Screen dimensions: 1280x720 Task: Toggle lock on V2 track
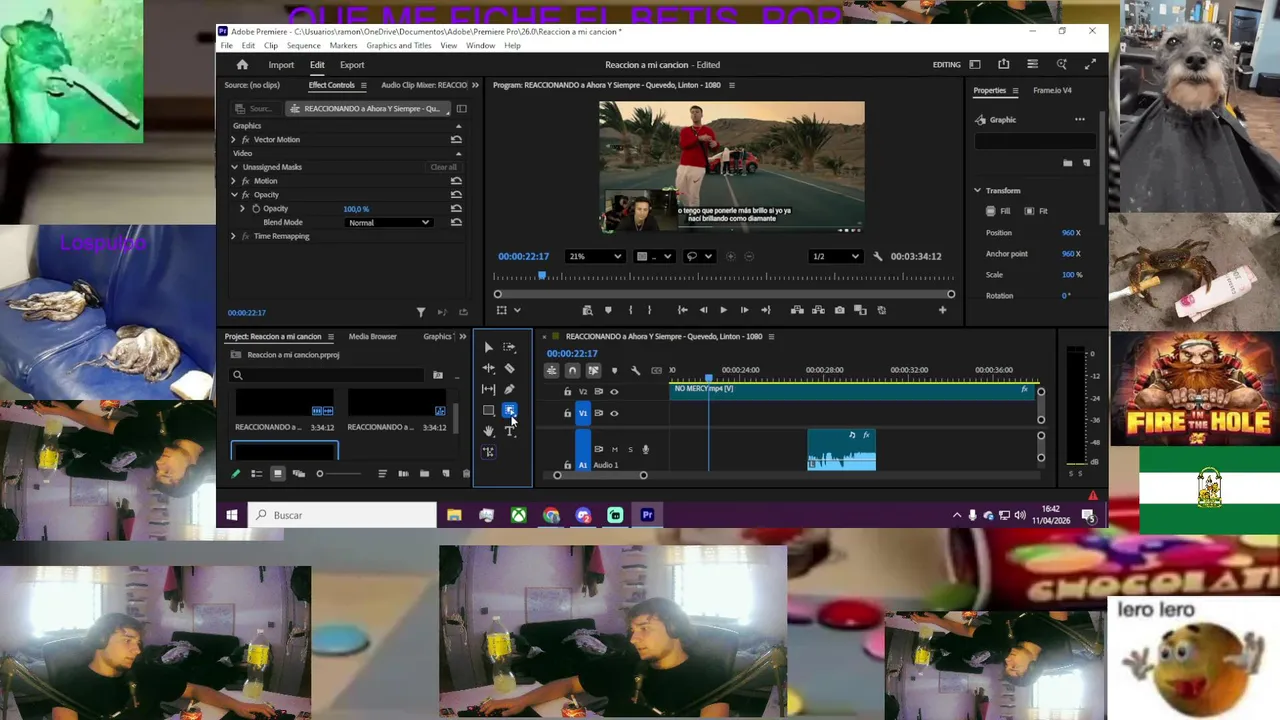tap(568, 392)
